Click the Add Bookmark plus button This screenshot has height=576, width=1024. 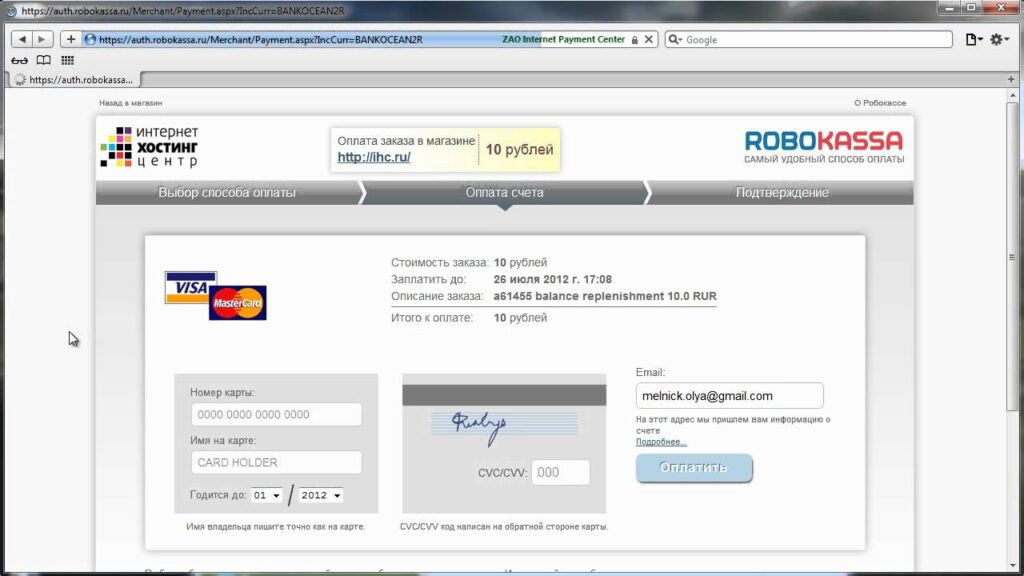70,39
